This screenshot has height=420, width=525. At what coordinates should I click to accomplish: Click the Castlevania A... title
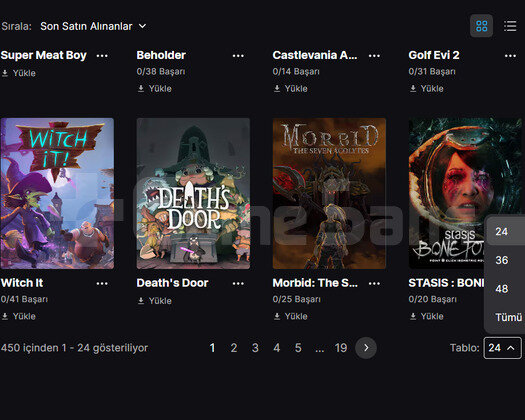315,55
